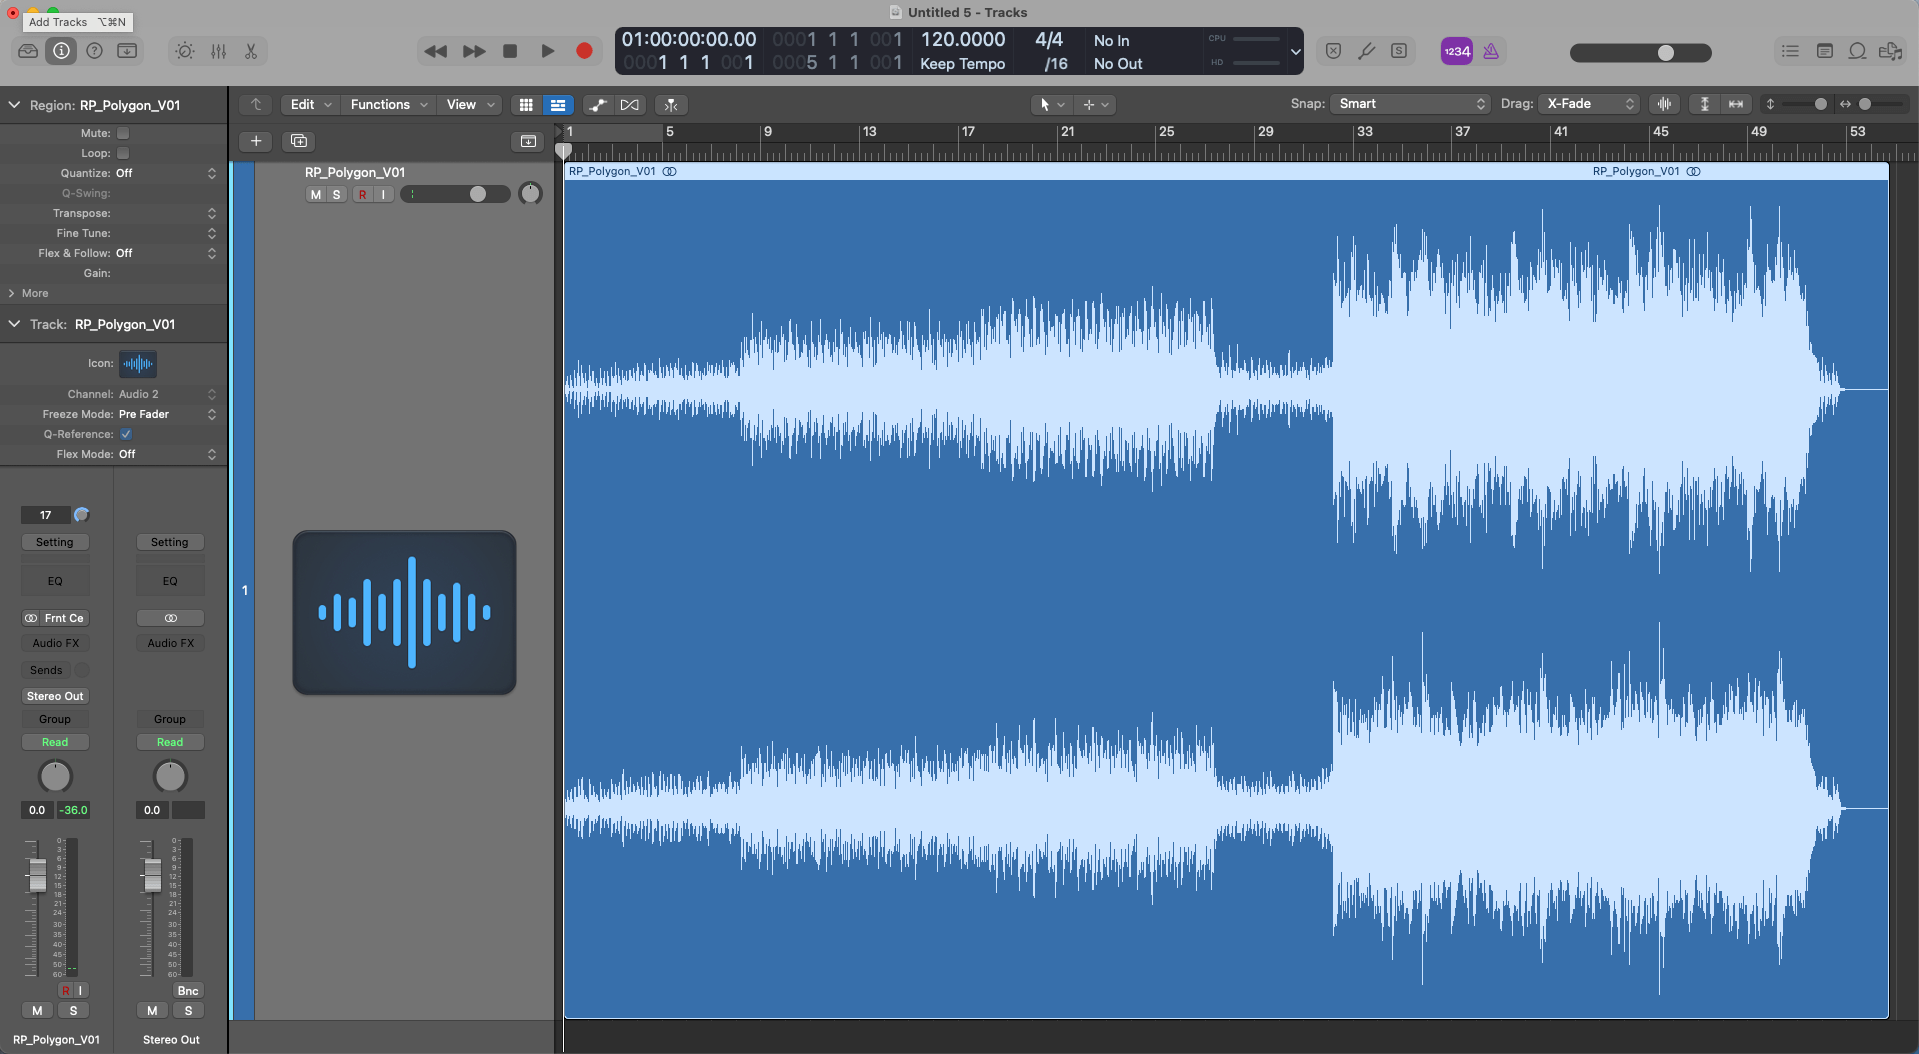This screenshot has width=1919, height=1054.
Task: Click the Stereo Out button on the channel strip
Action: (55, 696)
